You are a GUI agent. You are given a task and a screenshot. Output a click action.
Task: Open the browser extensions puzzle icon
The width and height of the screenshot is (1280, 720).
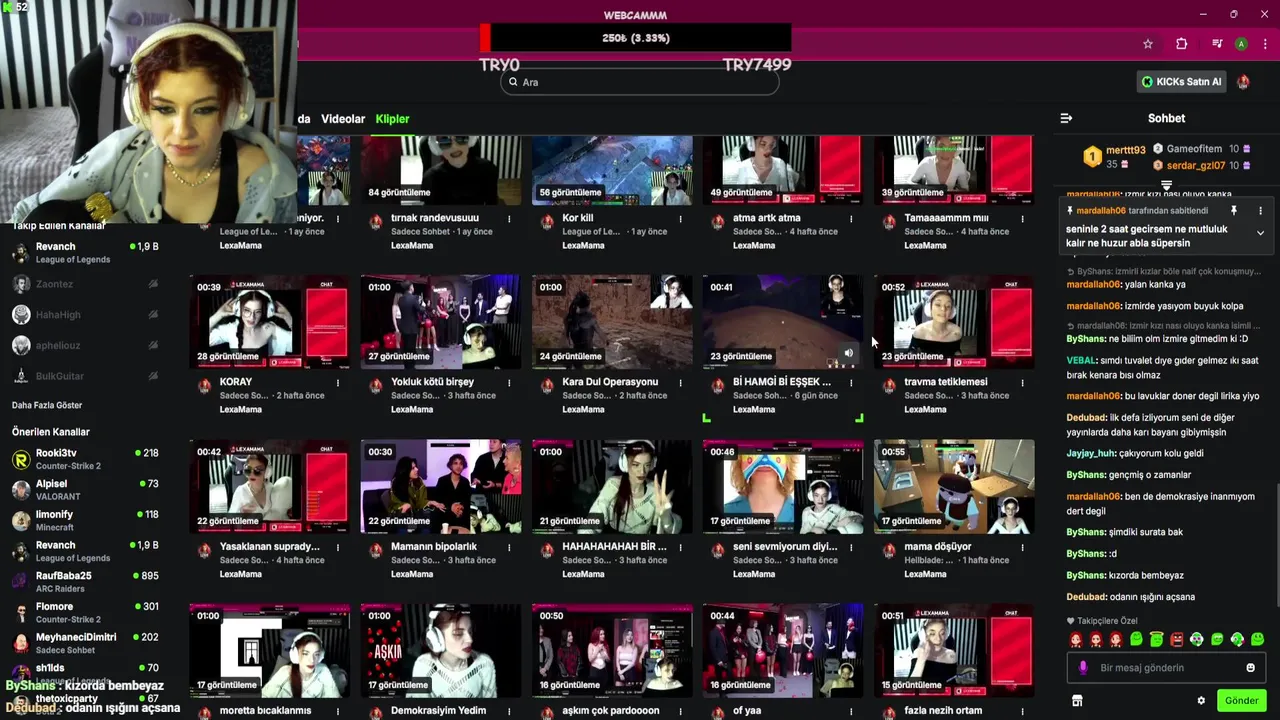pos(1181,44)
